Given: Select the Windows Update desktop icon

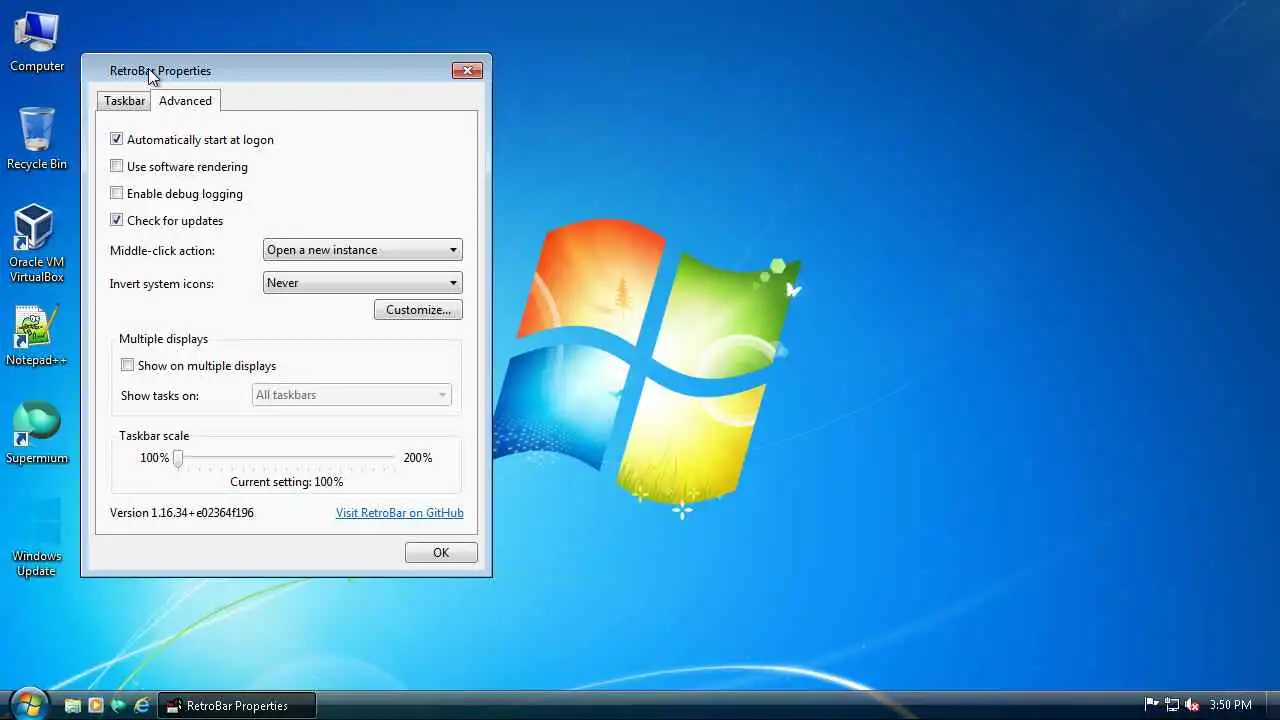Looking at the screenshot, I should (37, 538).
